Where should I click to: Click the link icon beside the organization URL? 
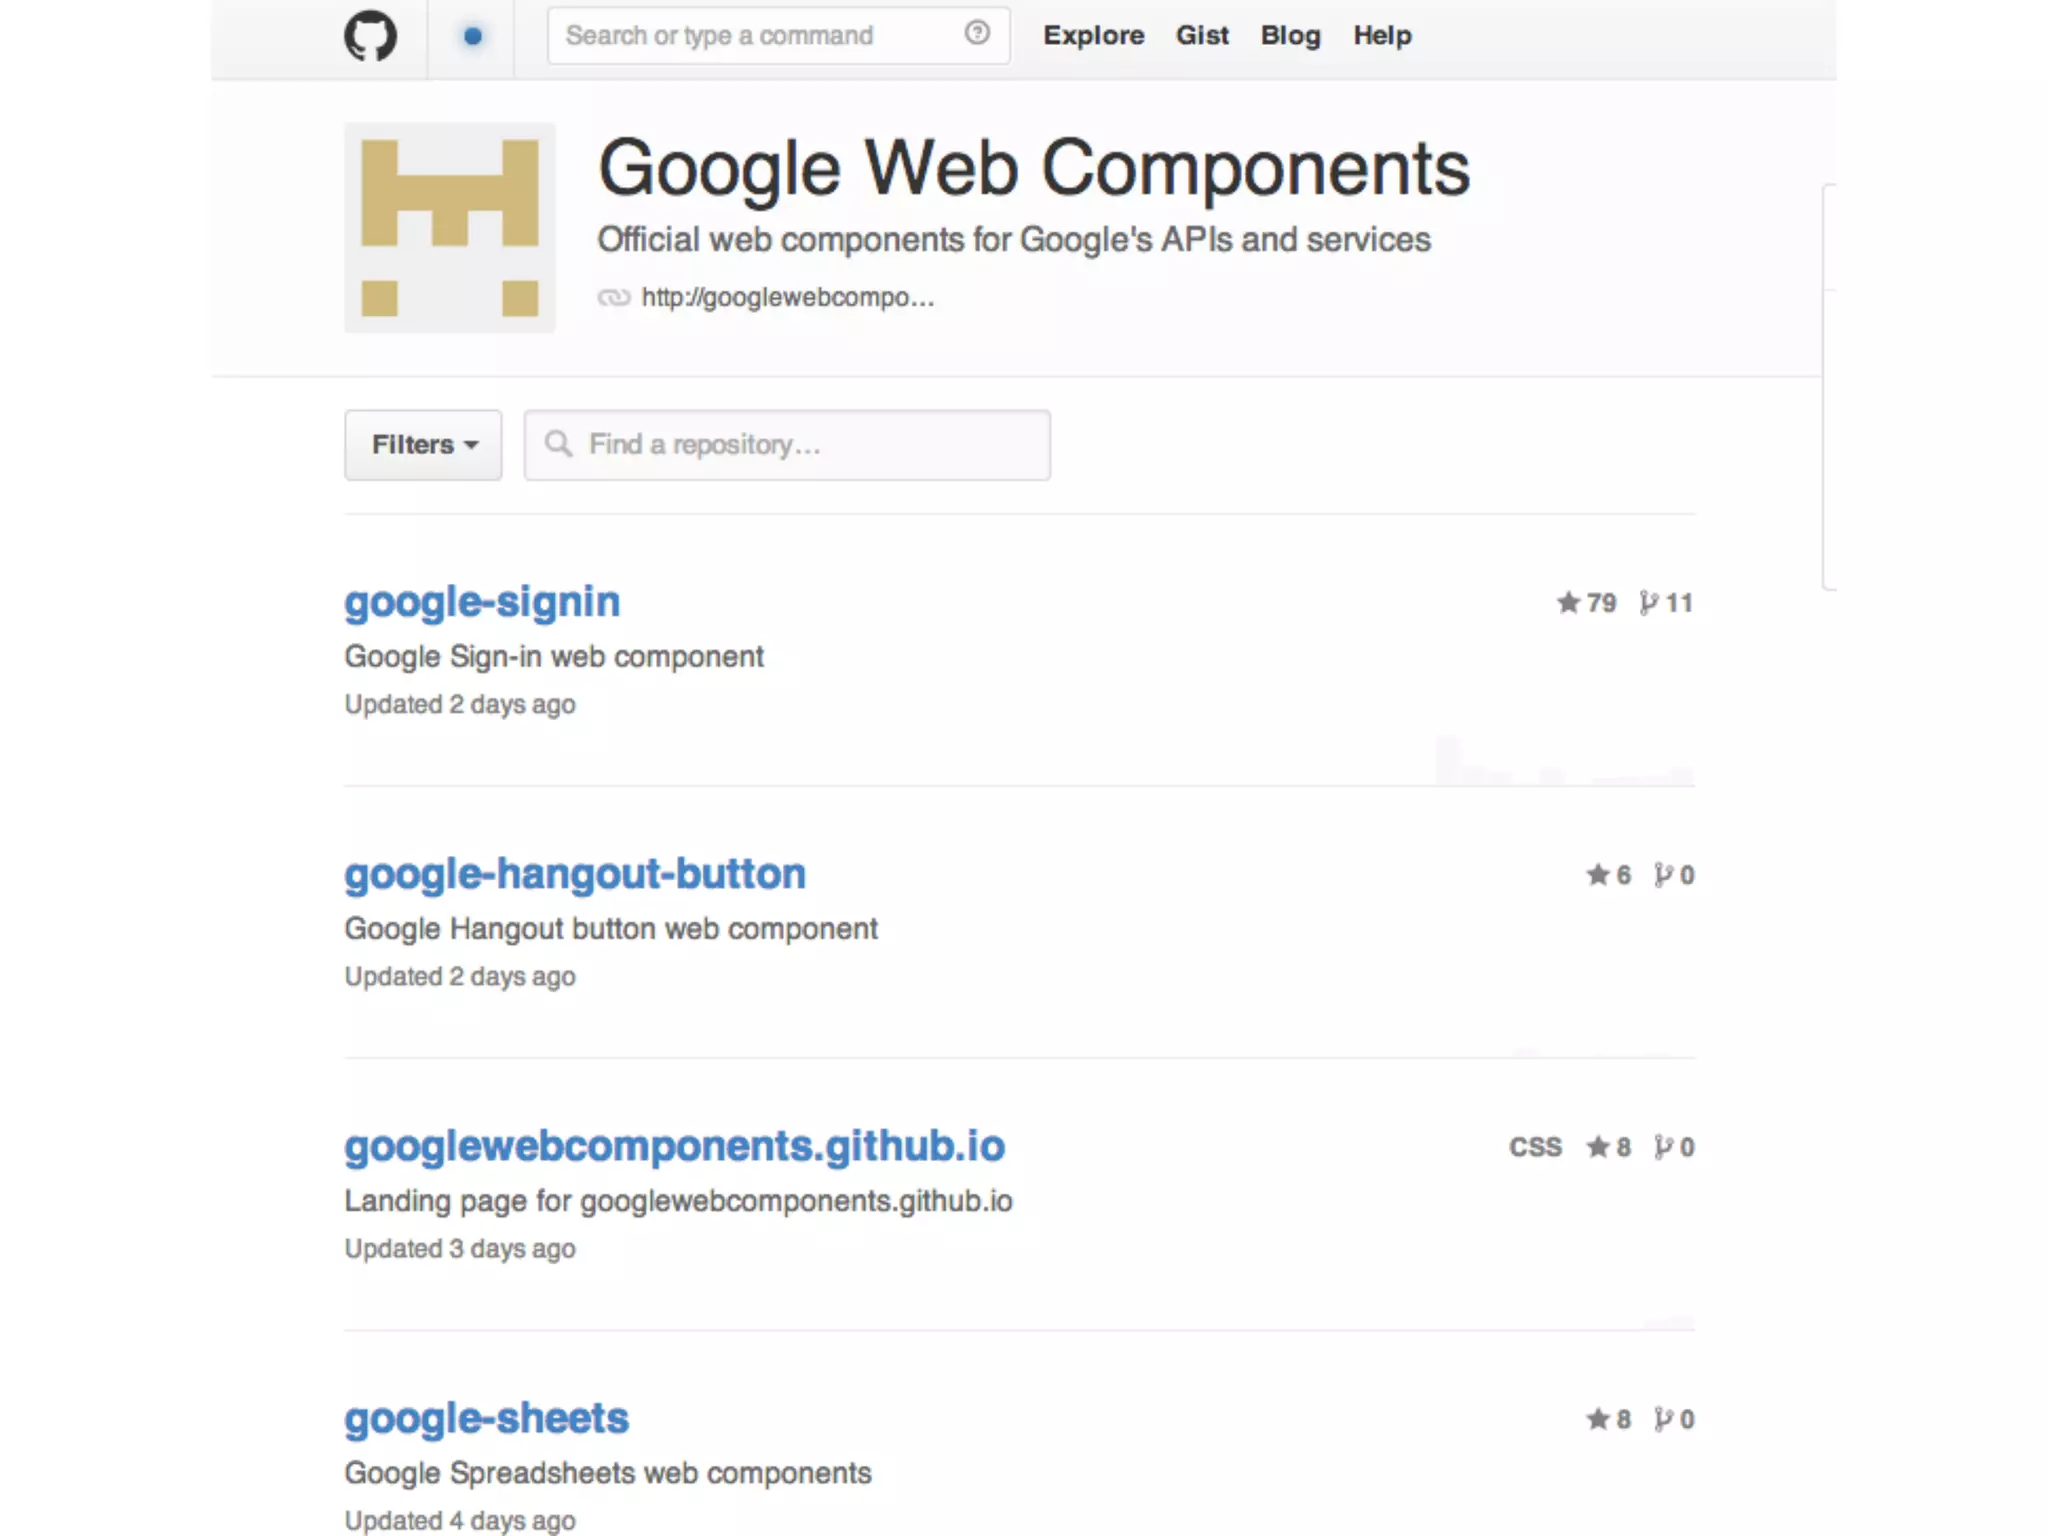coord(613,297)
